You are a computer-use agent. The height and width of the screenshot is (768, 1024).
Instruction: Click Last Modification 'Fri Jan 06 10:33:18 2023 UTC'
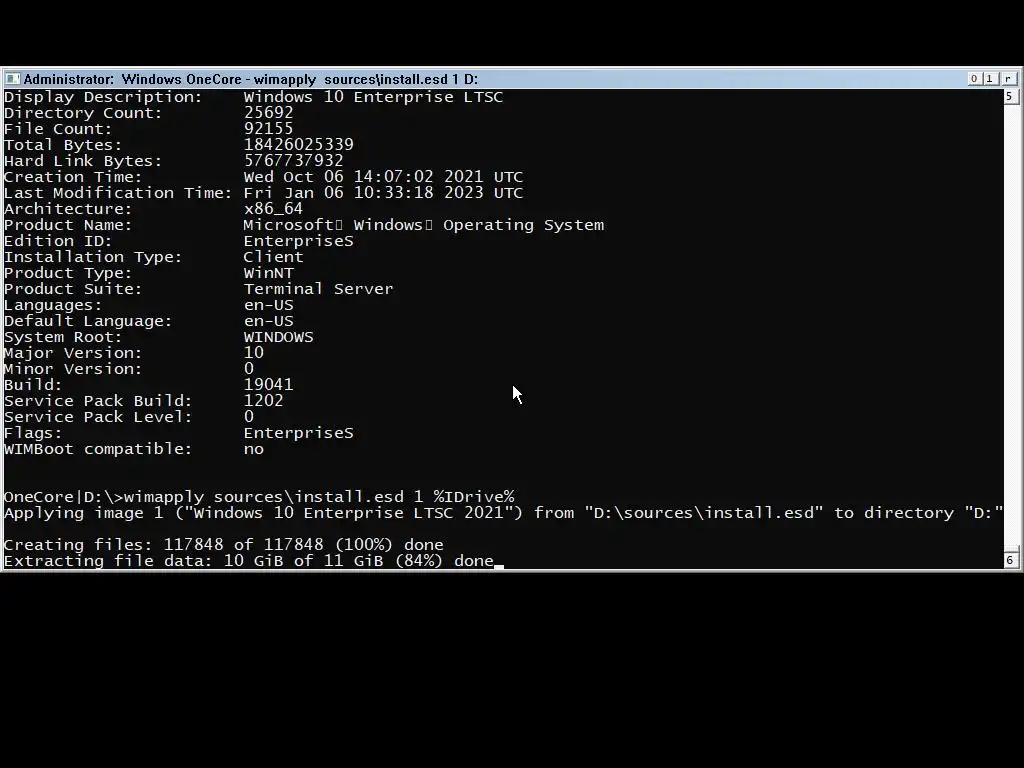pos(383,193)
